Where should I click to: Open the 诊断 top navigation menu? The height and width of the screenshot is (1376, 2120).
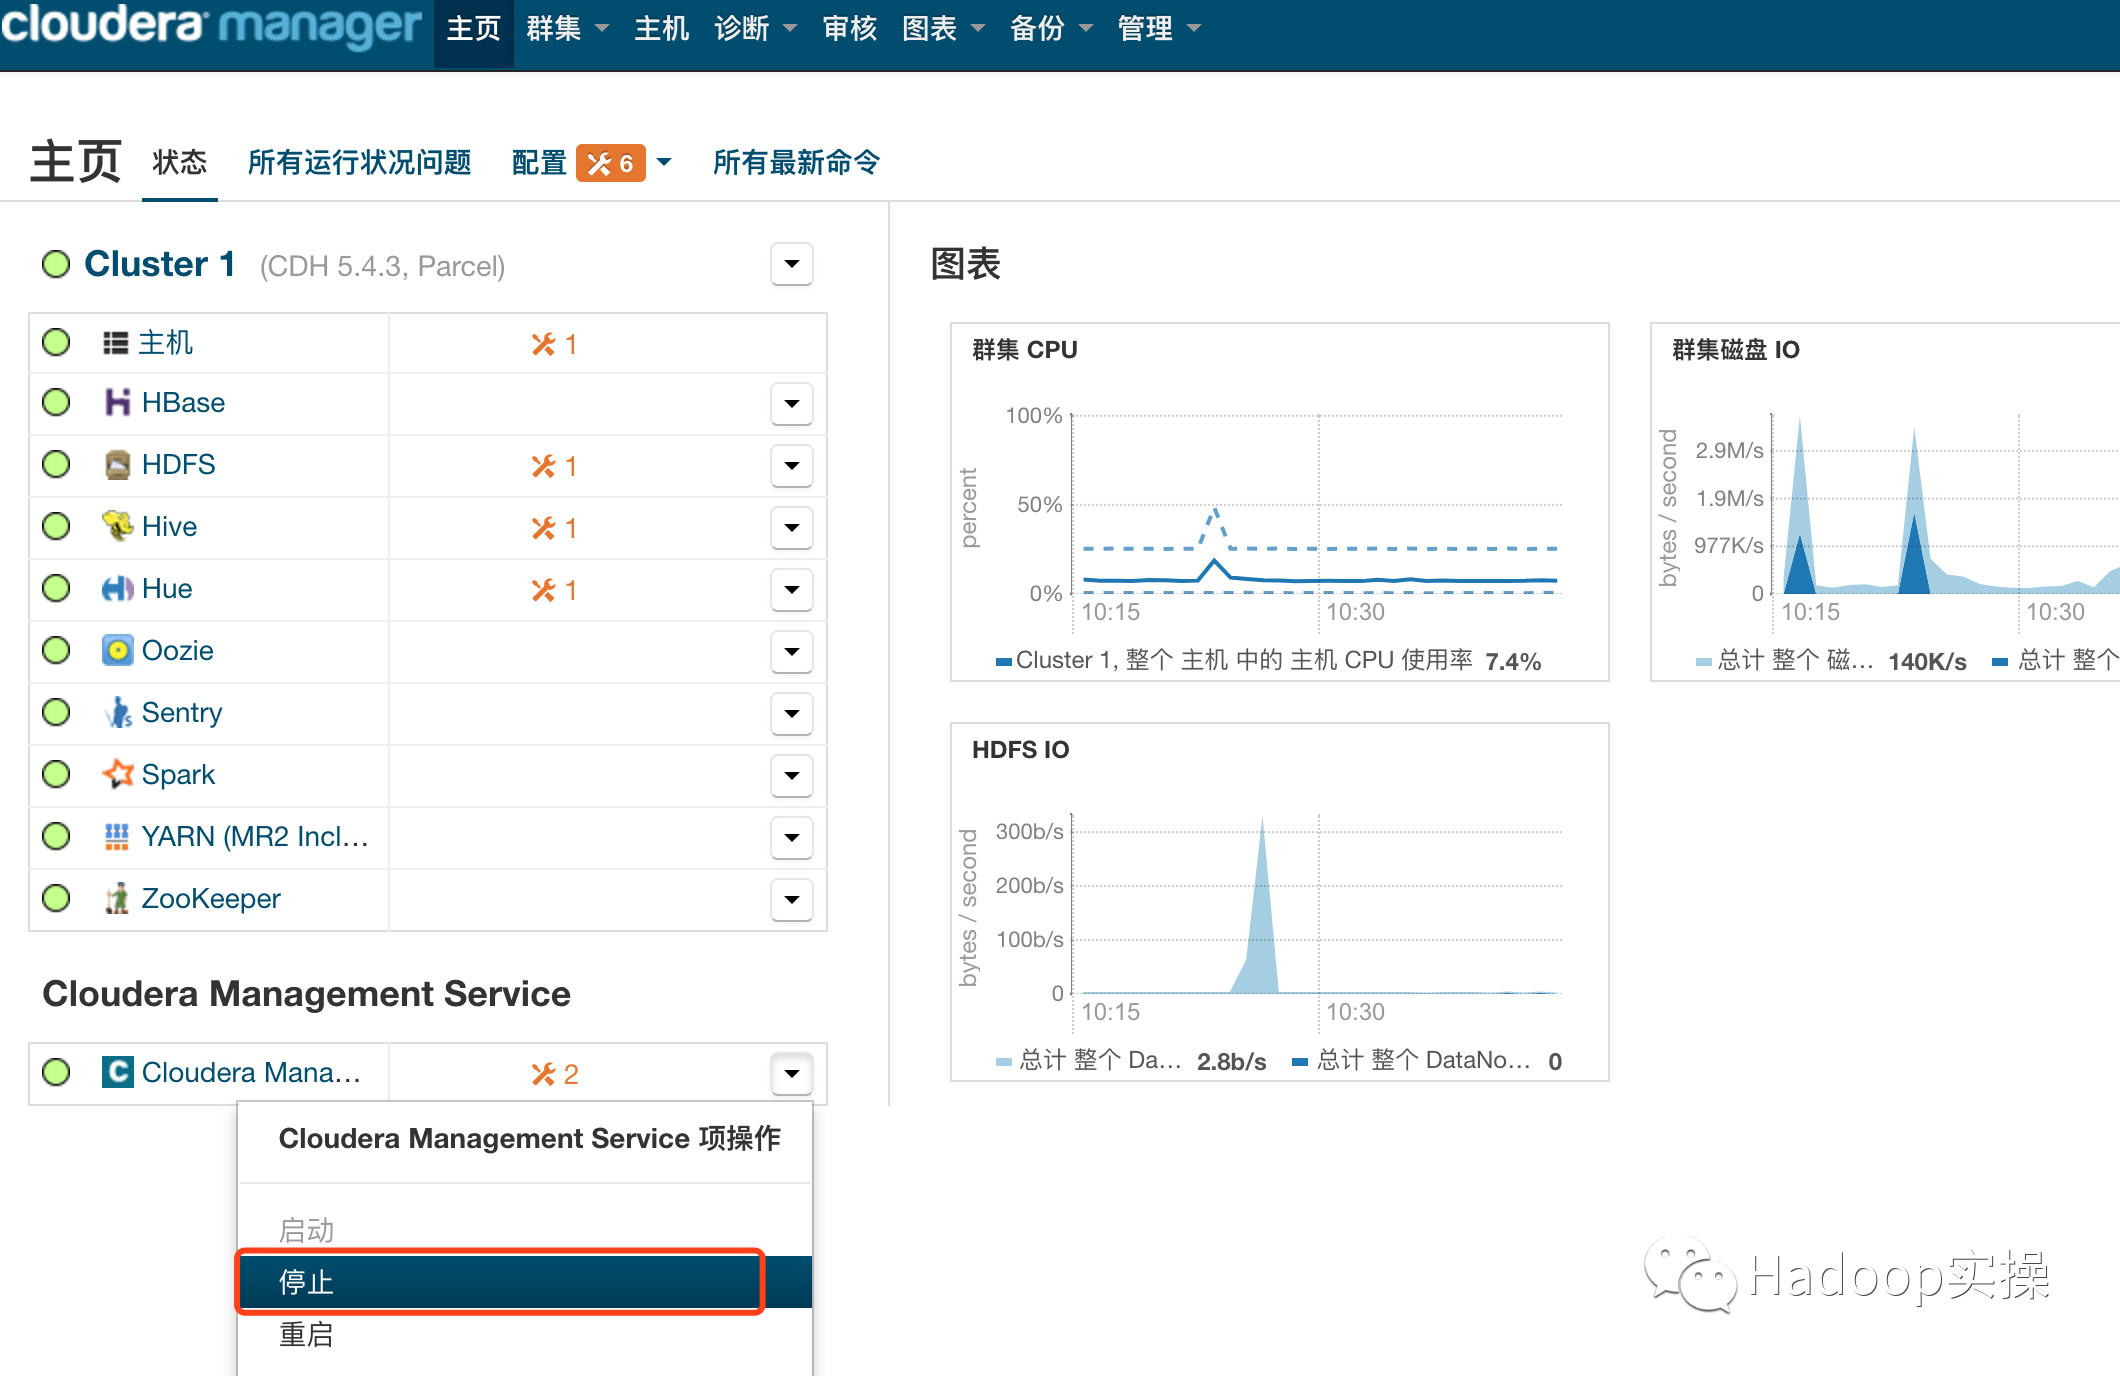(x=755, y=29)
